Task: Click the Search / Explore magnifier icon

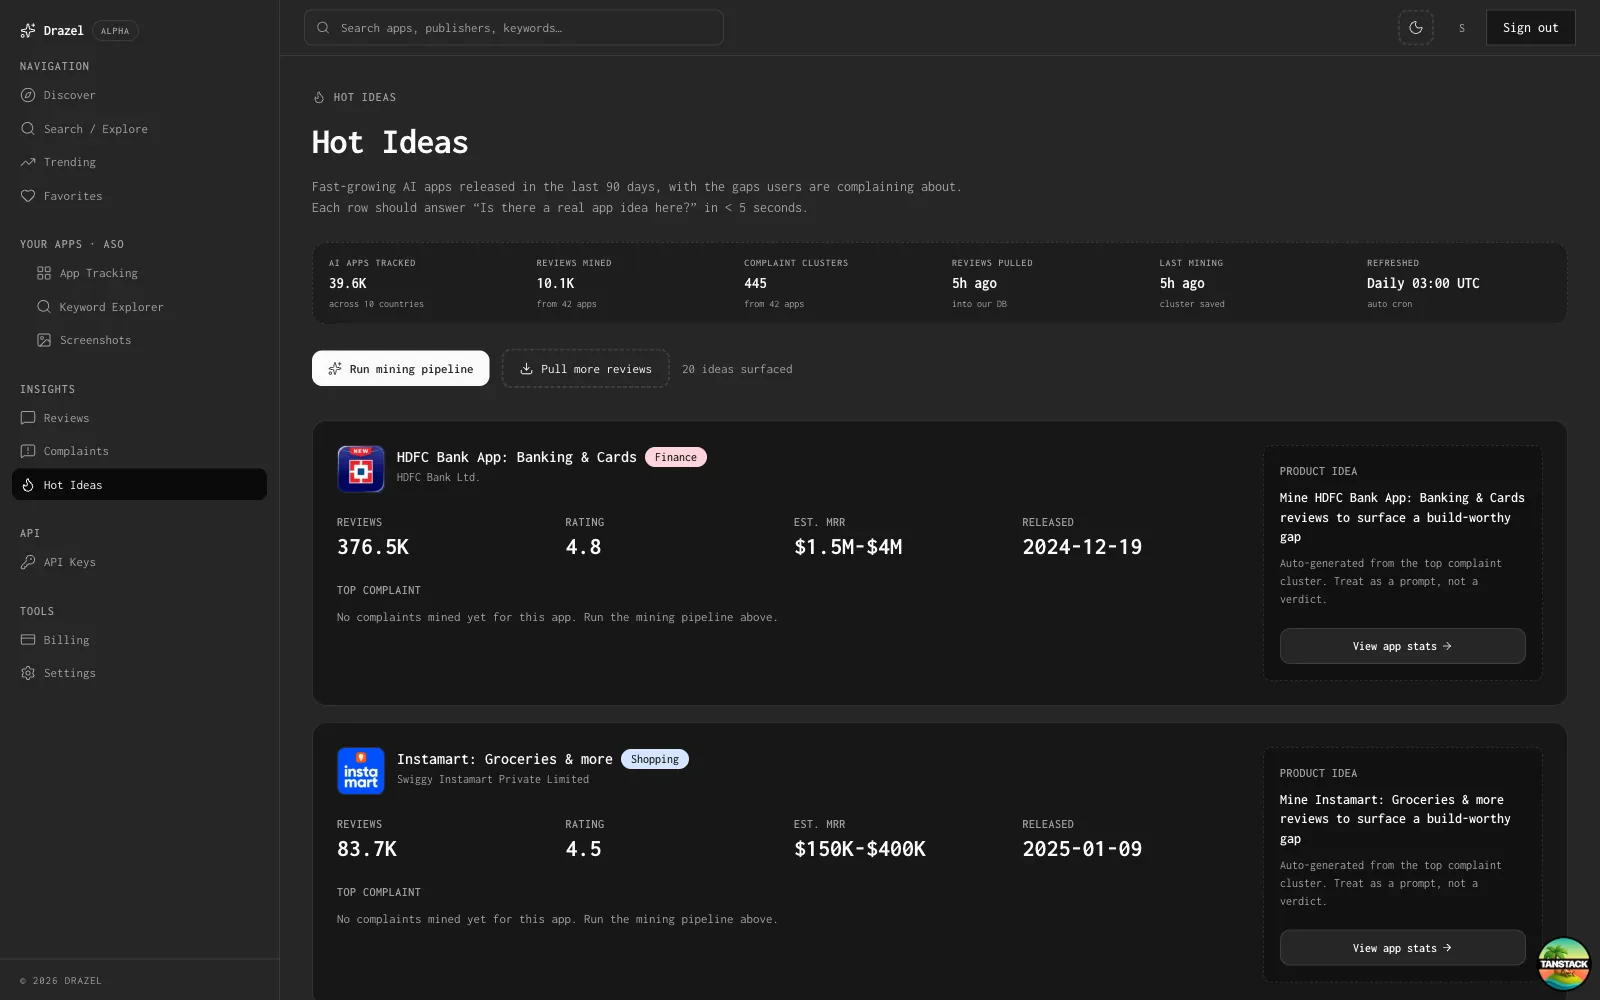Action: pyautogui.click(x=28, y=129)
